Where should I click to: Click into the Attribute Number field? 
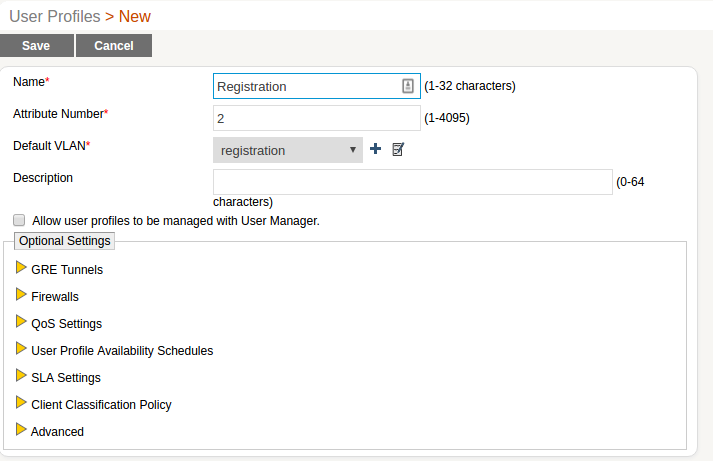tap(316, 118)
